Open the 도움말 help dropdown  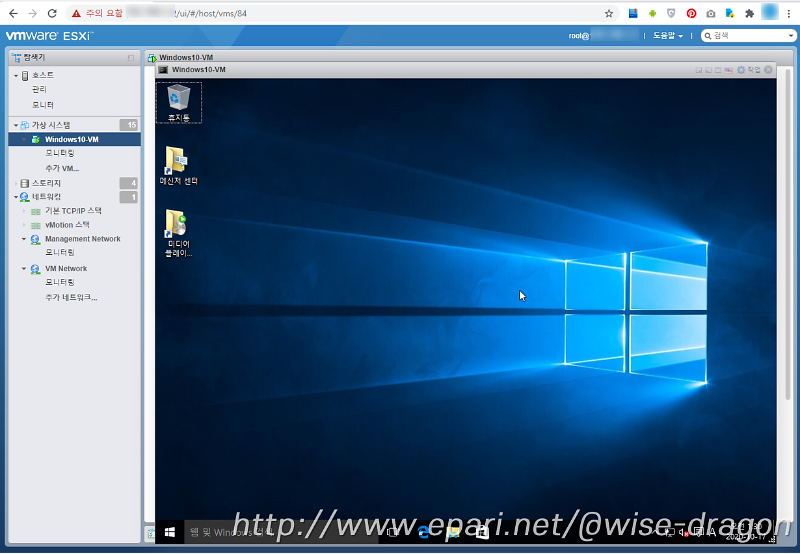tap(668, 36)
